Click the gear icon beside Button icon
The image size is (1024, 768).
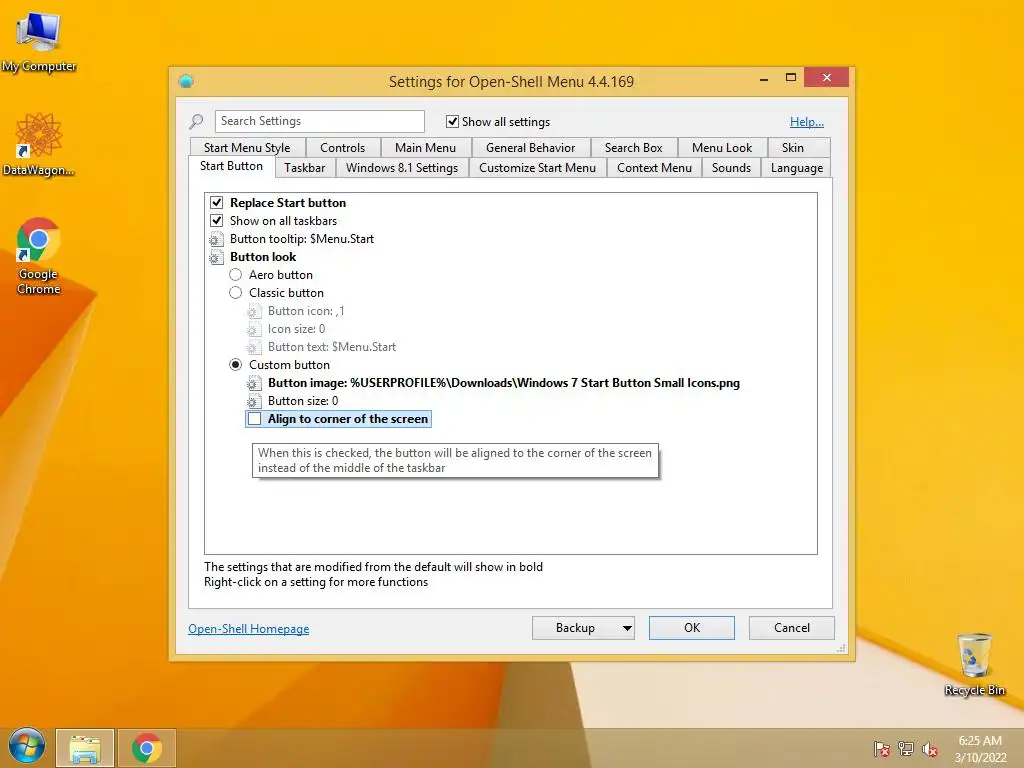(x=254, y=312)
